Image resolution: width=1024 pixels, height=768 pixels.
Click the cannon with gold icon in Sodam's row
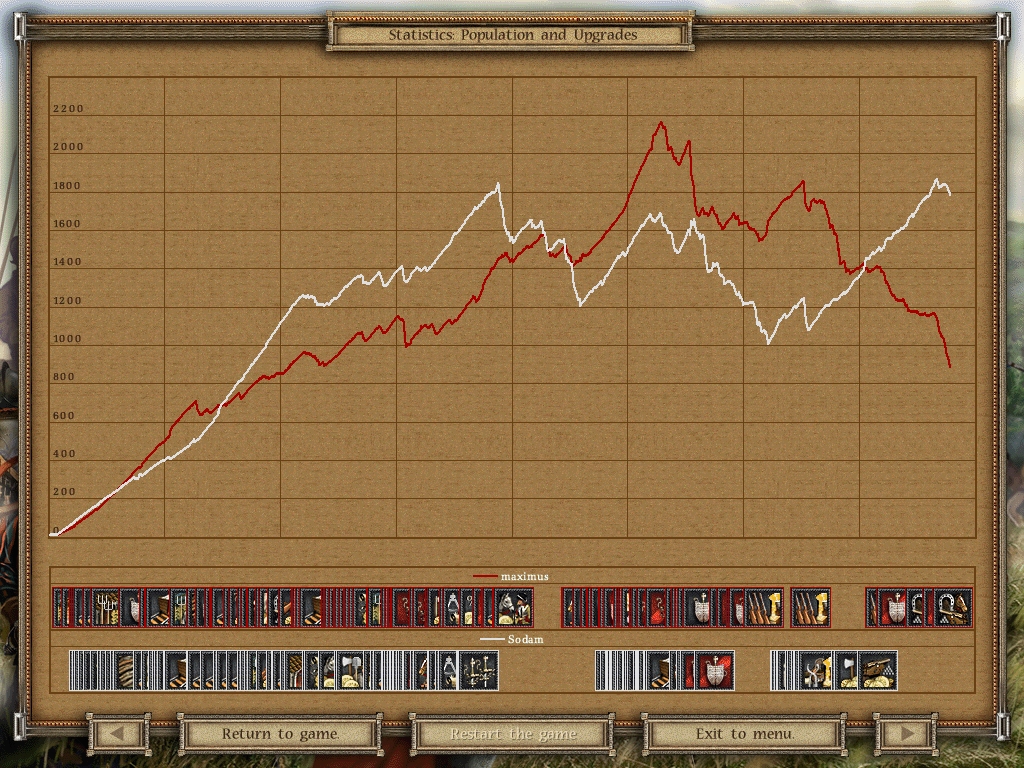click(878, 671)
